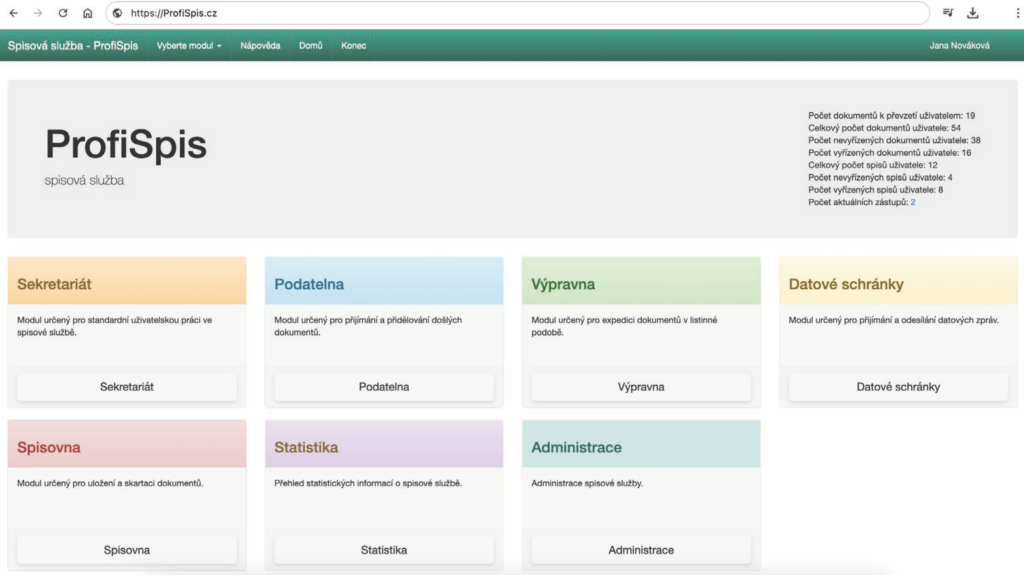Open the Statistika module button
Screen dimensions: 1024x575
(384, 550)
